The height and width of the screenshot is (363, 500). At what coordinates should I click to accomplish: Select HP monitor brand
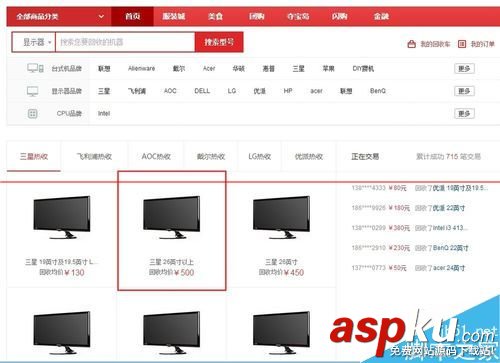[288, 91]
